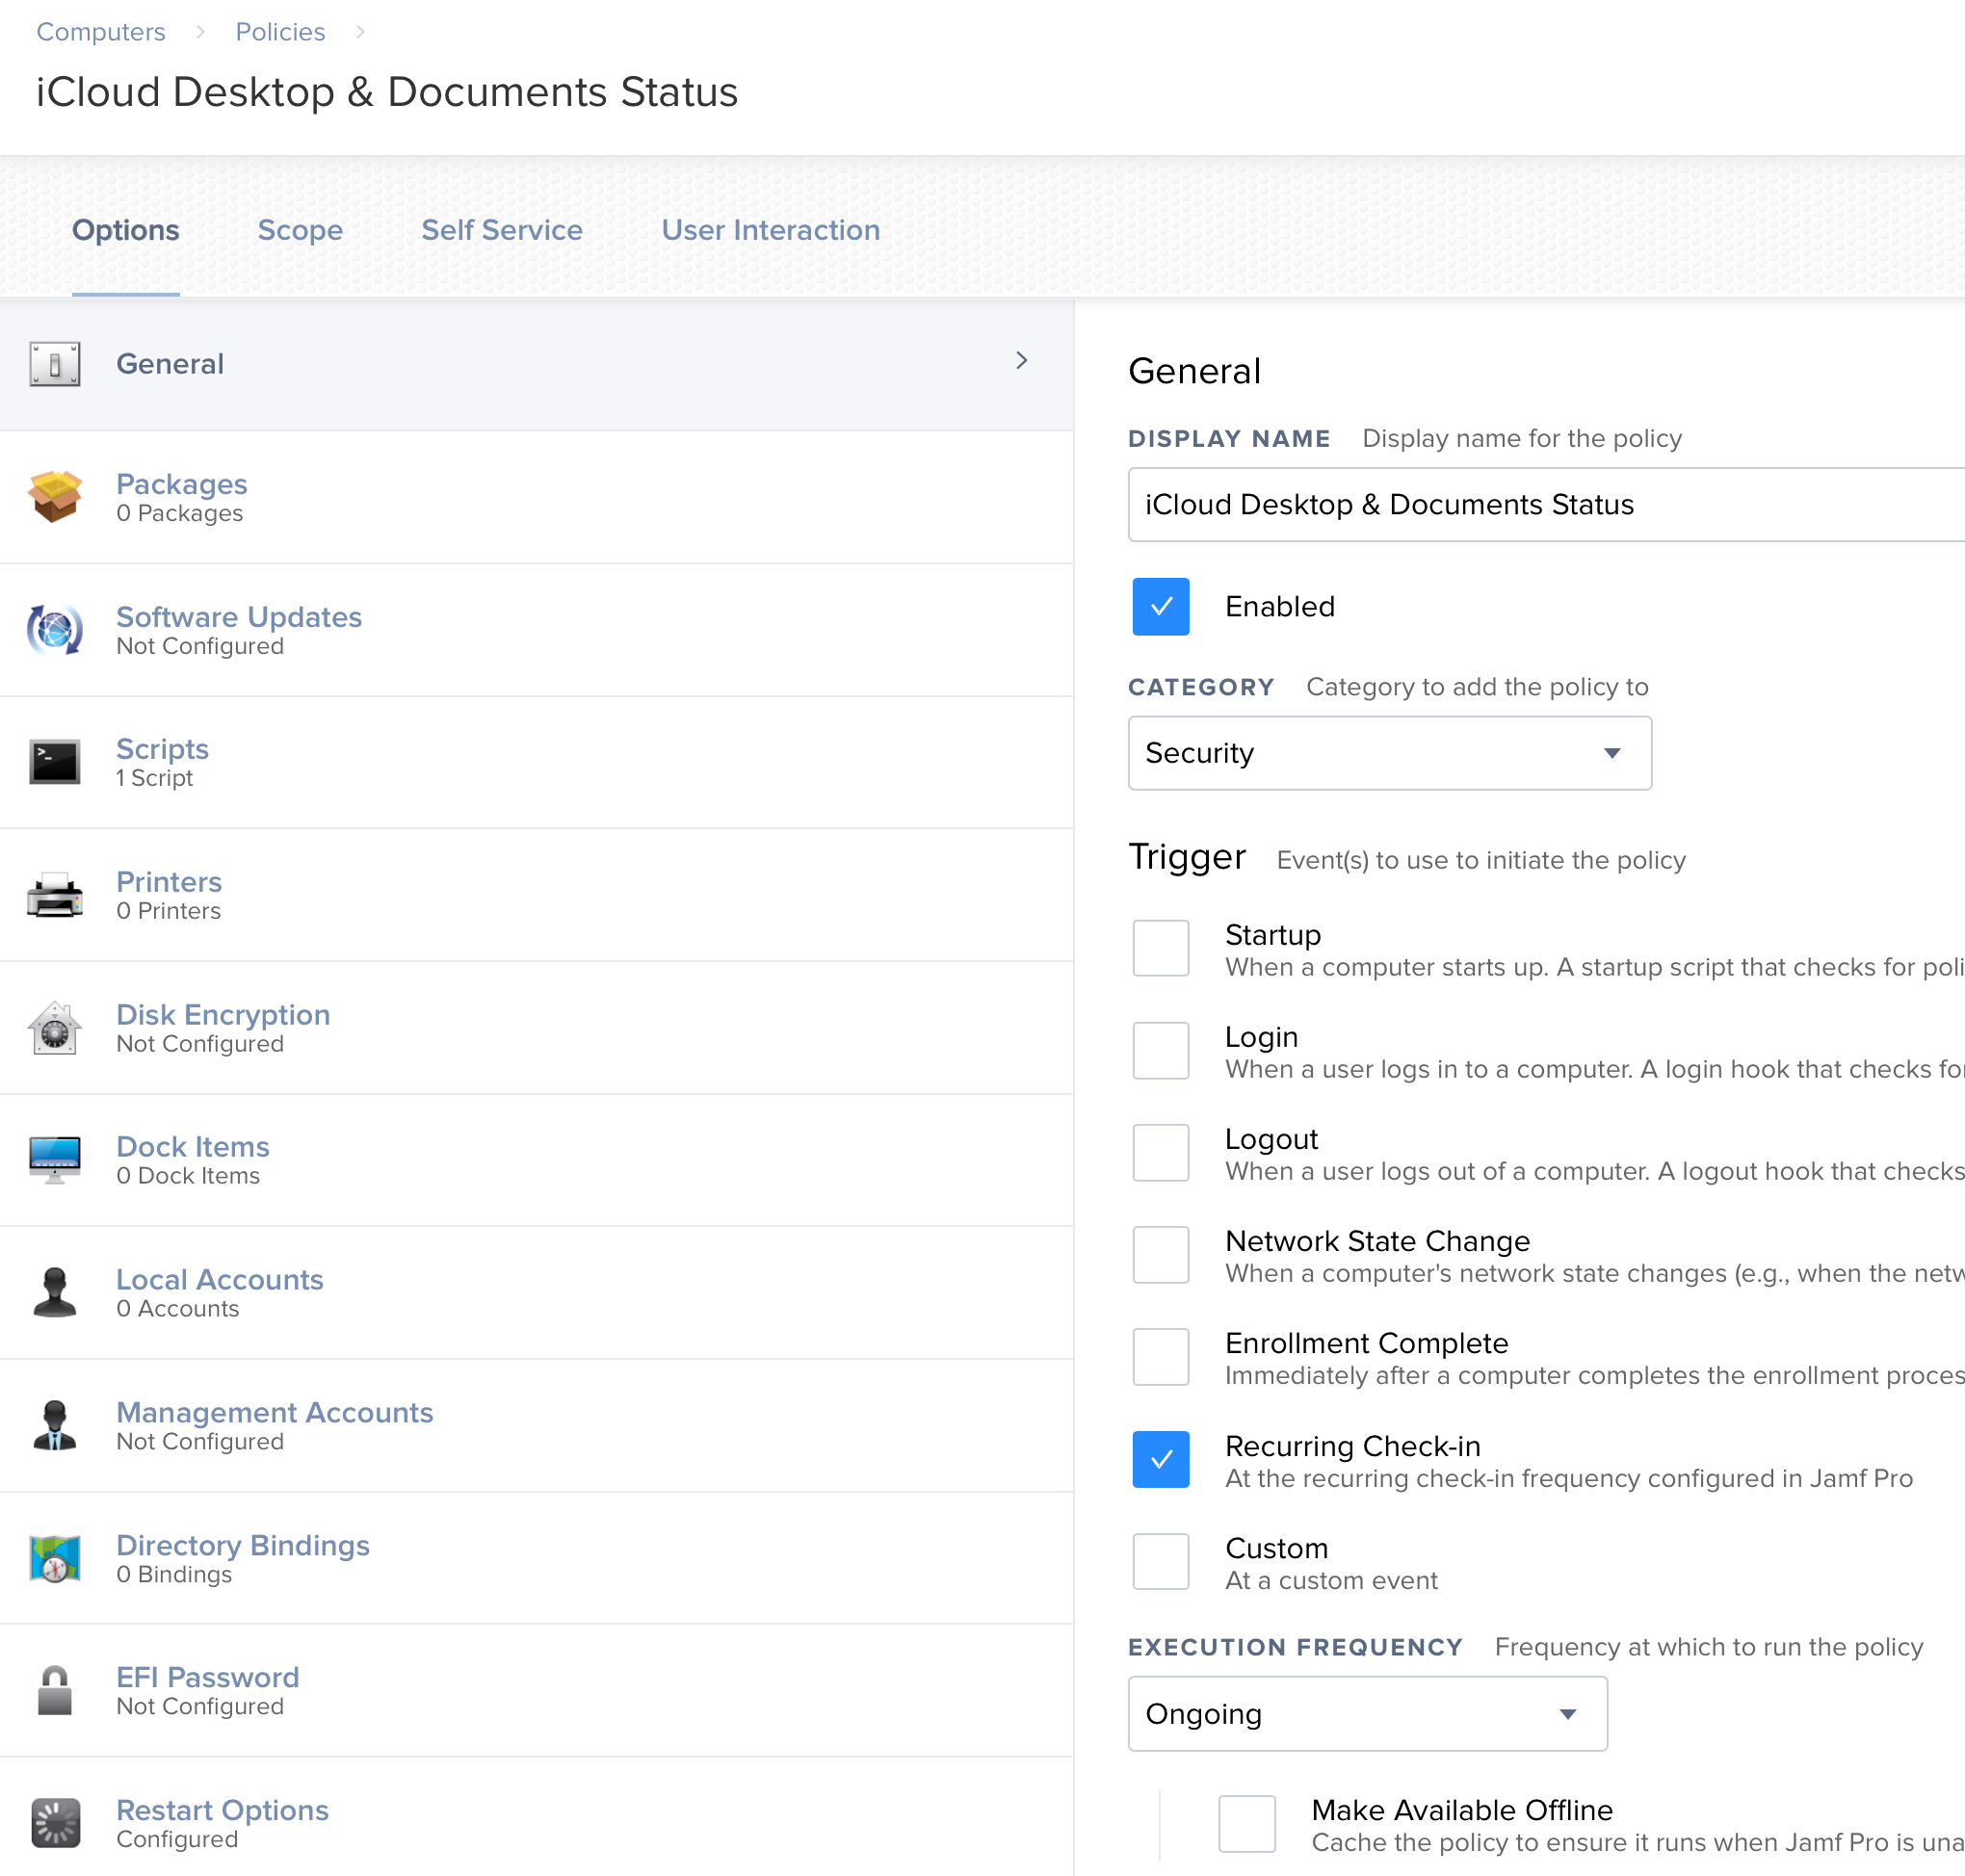Open the Directory Bindings payload section
Screen dimensions: 1965x1876
537,1559
